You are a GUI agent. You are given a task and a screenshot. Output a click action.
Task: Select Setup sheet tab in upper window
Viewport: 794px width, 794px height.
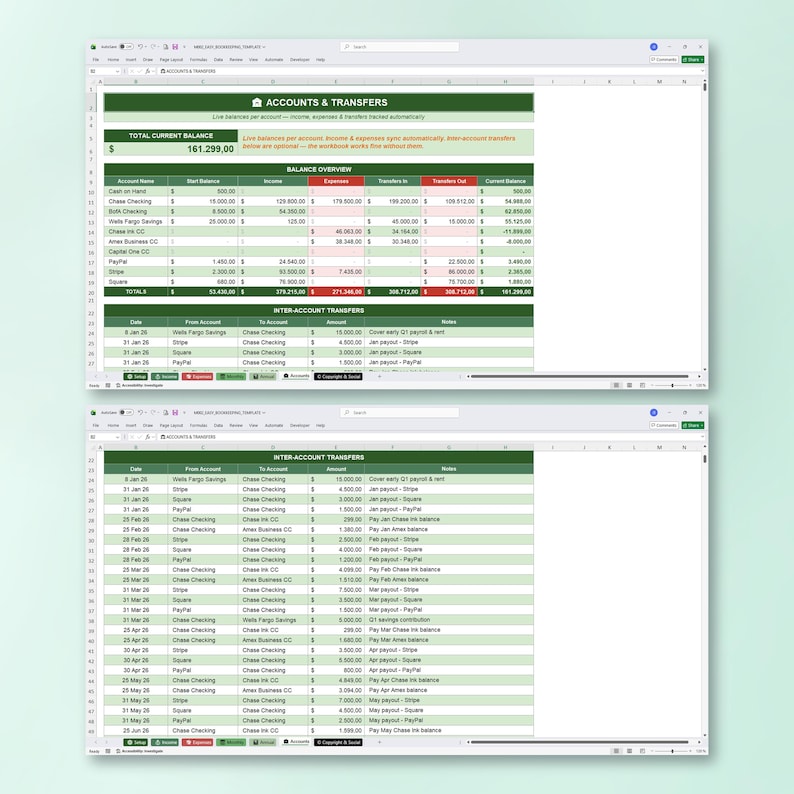[136, 377]
